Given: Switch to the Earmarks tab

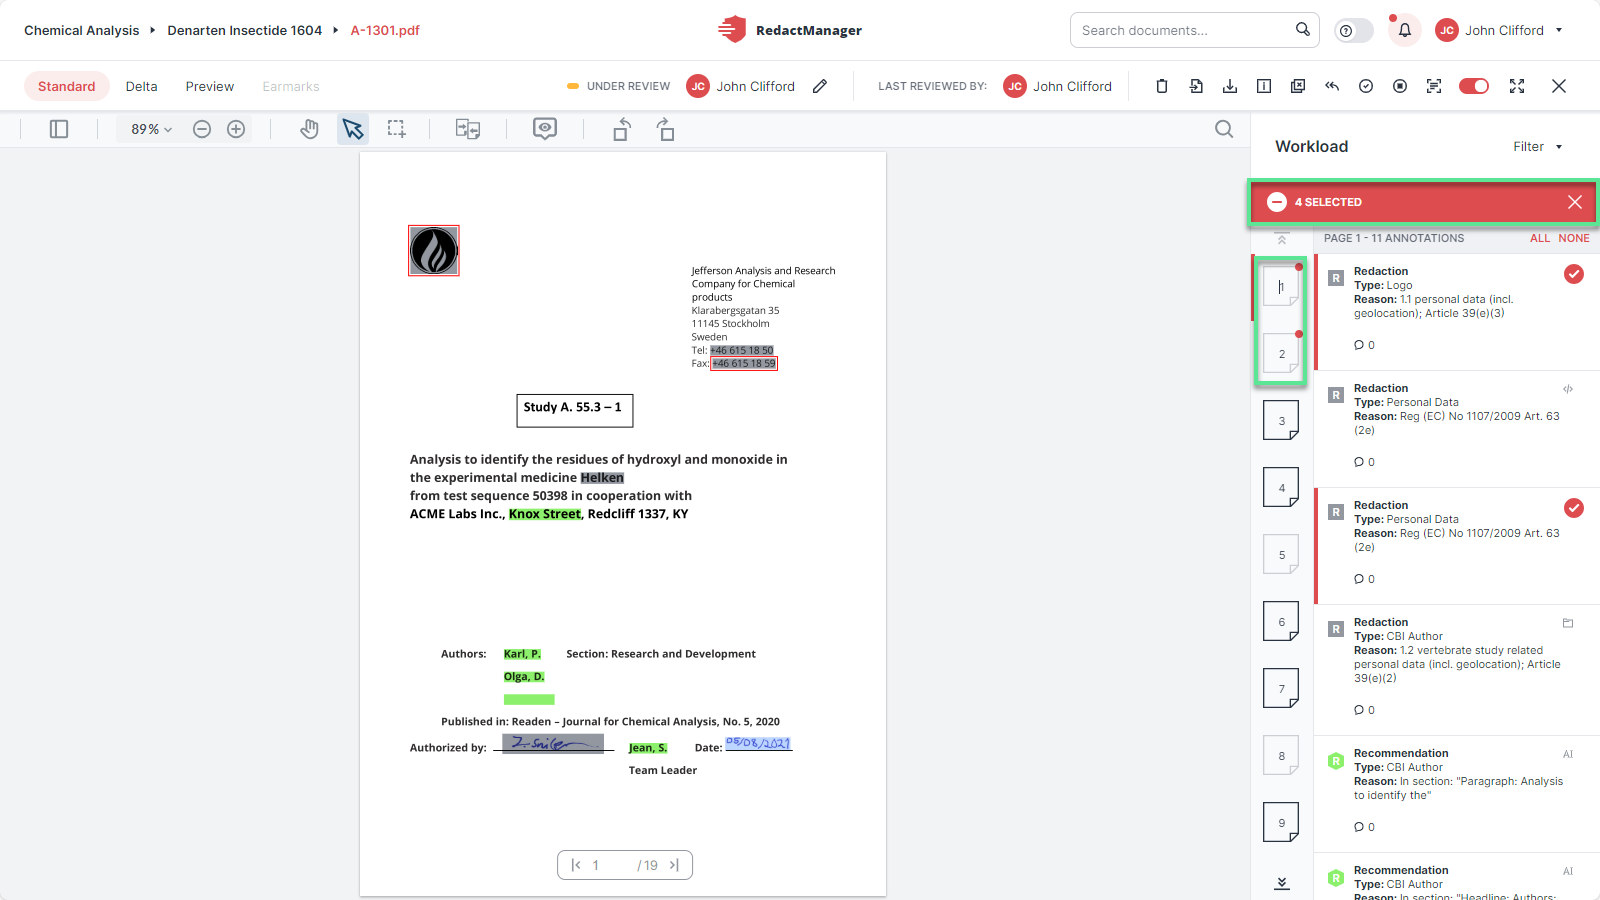Looking at the screenshot, I should pyautogui.click(x=291, y=86).
